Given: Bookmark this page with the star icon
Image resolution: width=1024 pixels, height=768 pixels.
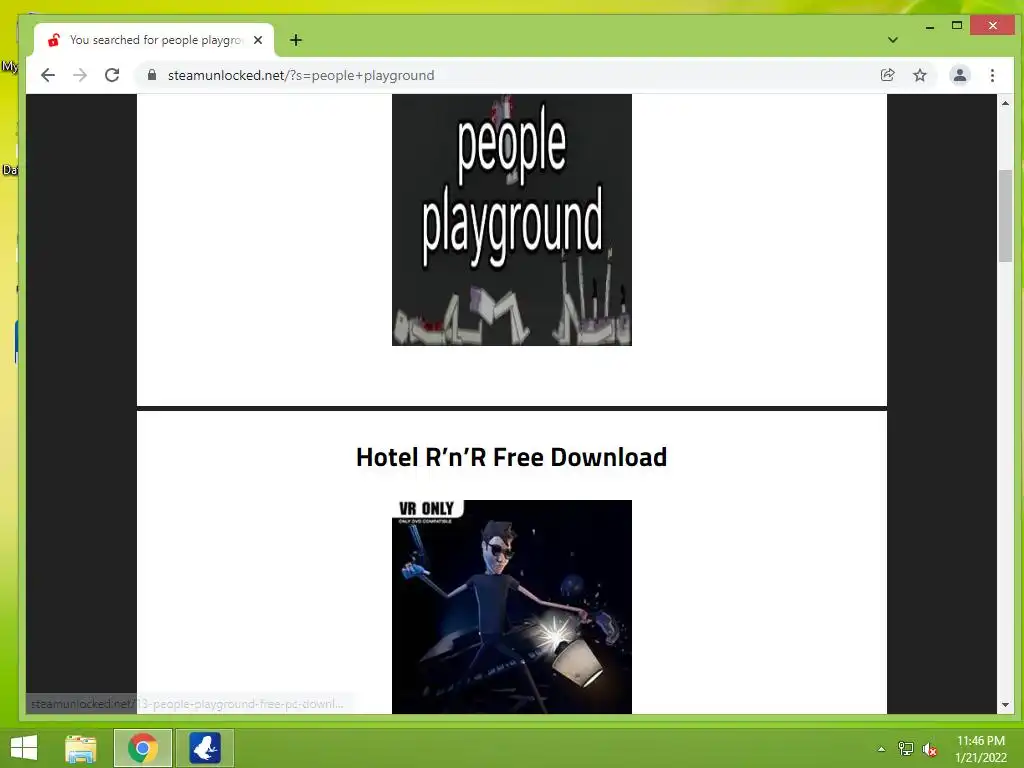Looking at the screenshot, I should point(920,75).
